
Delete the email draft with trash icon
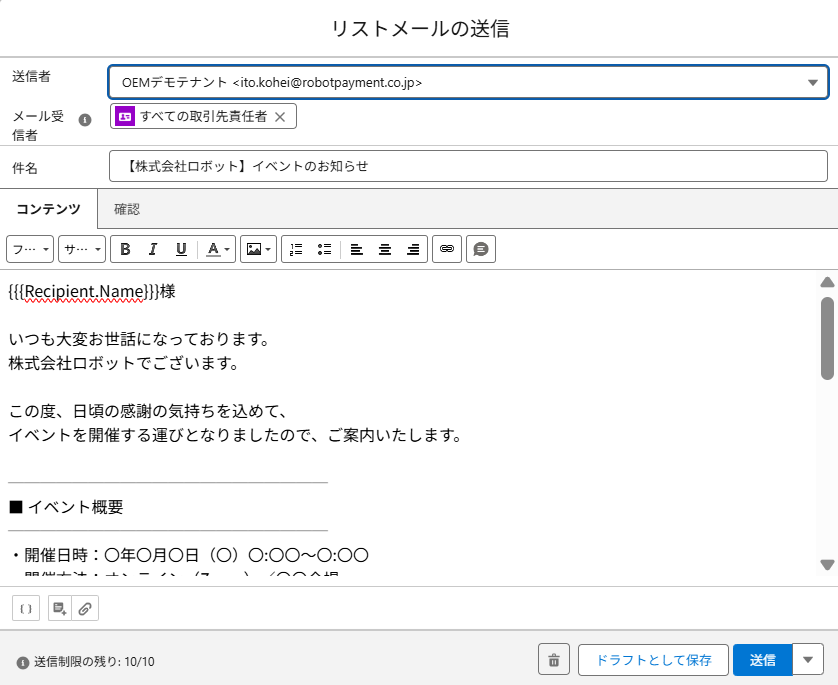click(x=554, y=660)
